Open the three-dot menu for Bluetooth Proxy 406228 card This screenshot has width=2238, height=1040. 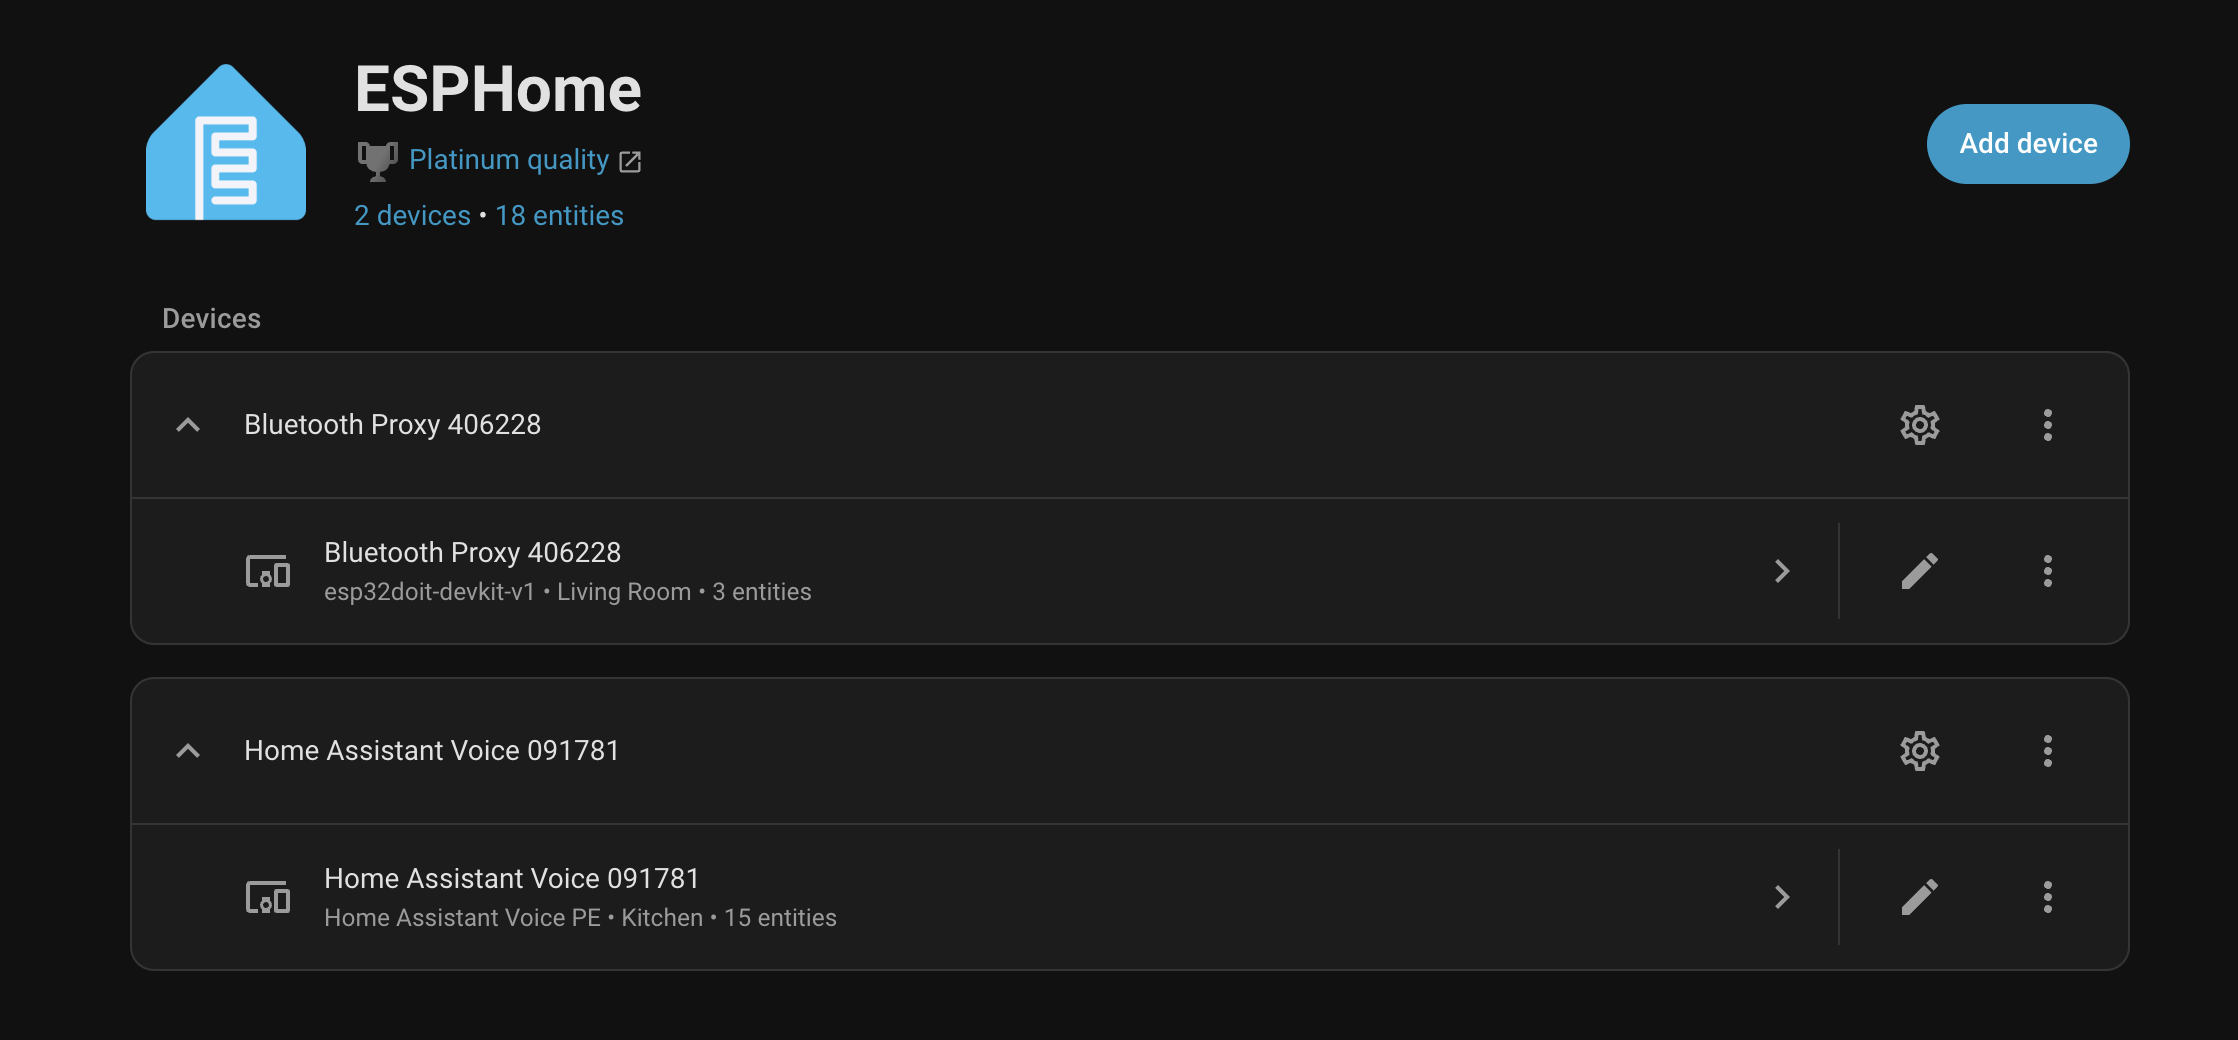coord(2047,425)
